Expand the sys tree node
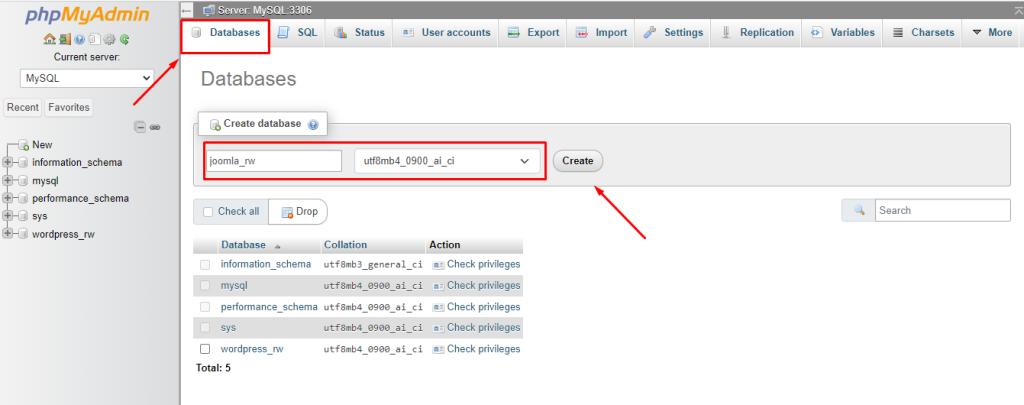This screenshot has height=405, width=1024. point(8,216)
